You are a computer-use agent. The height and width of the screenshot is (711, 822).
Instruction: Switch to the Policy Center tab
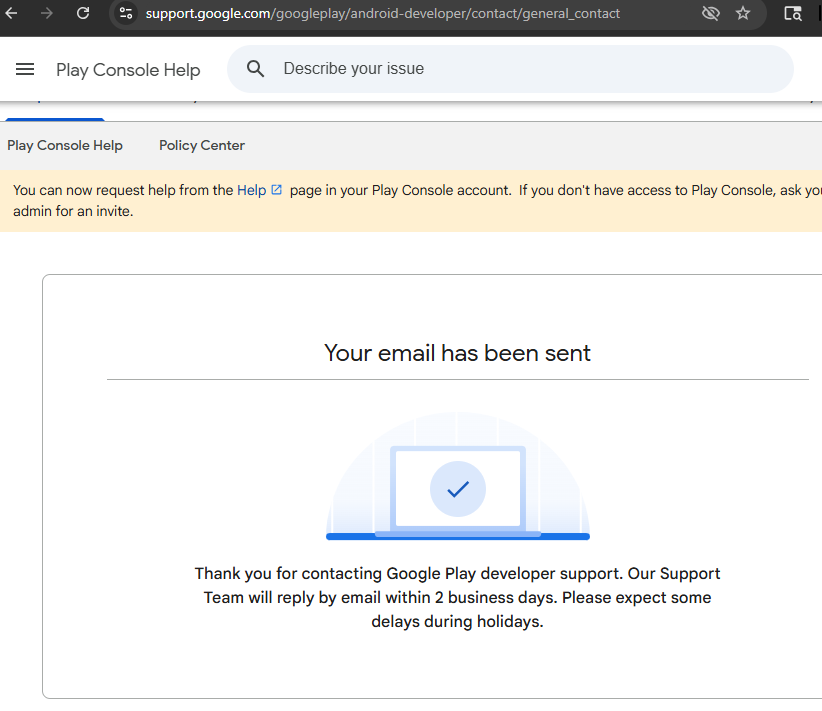202,145
